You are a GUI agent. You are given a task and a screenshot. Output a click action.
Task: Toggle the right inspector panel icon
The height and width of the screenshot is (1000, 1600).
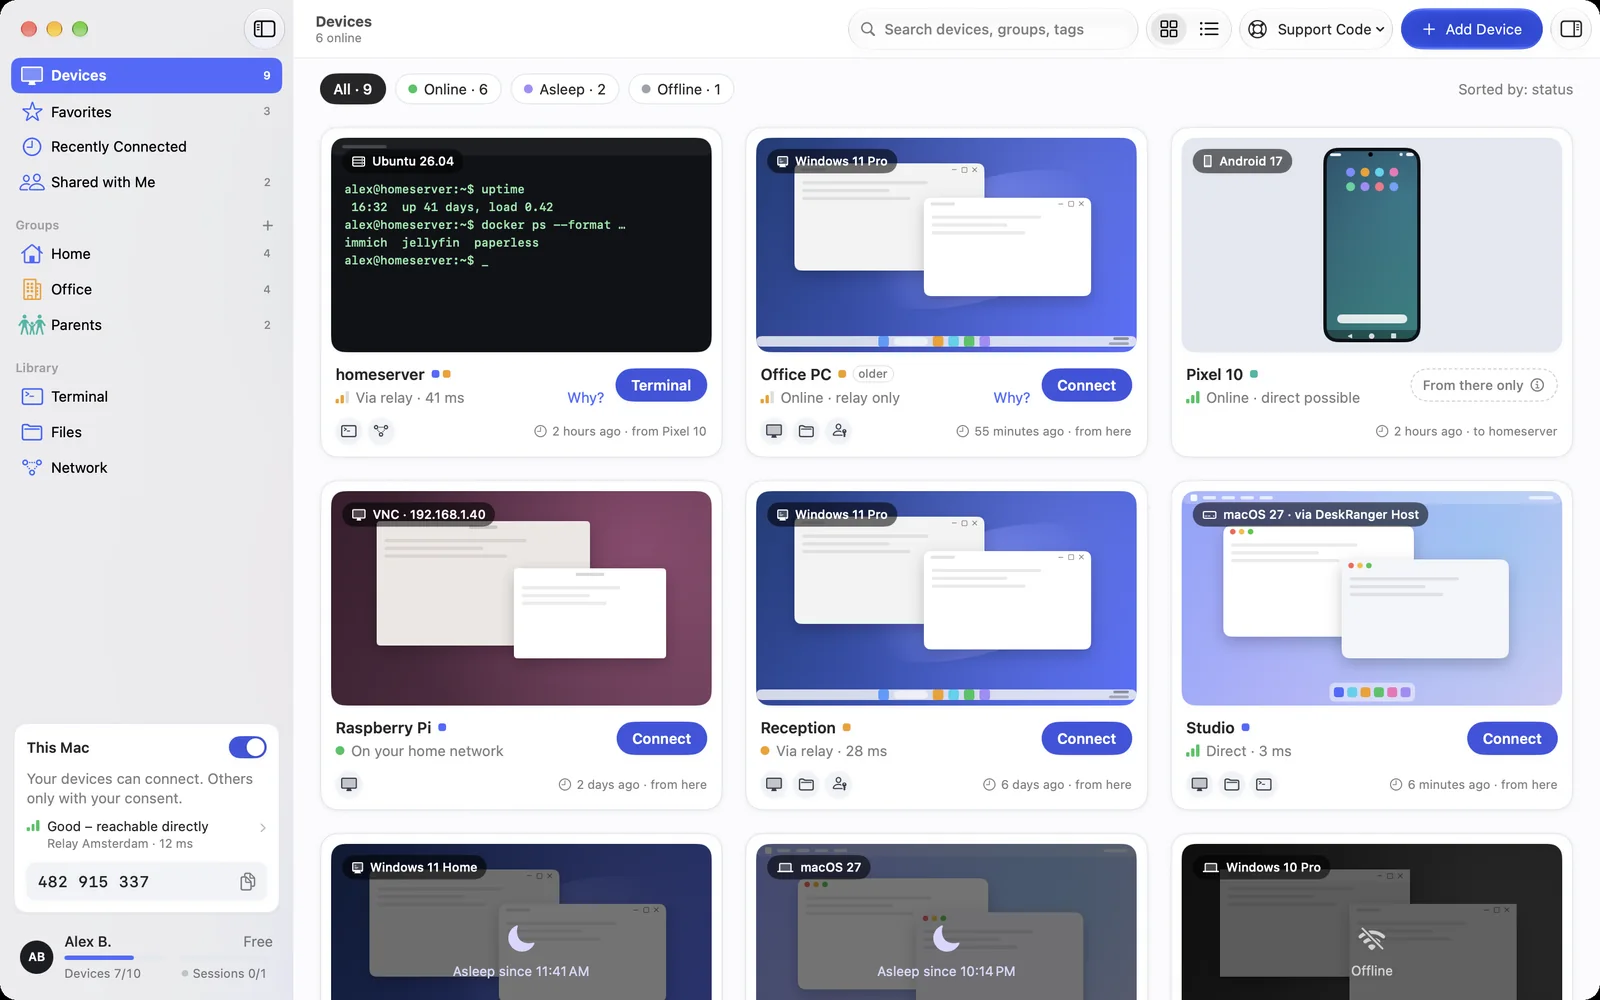pyautogui.click(x=1571, y=29)
